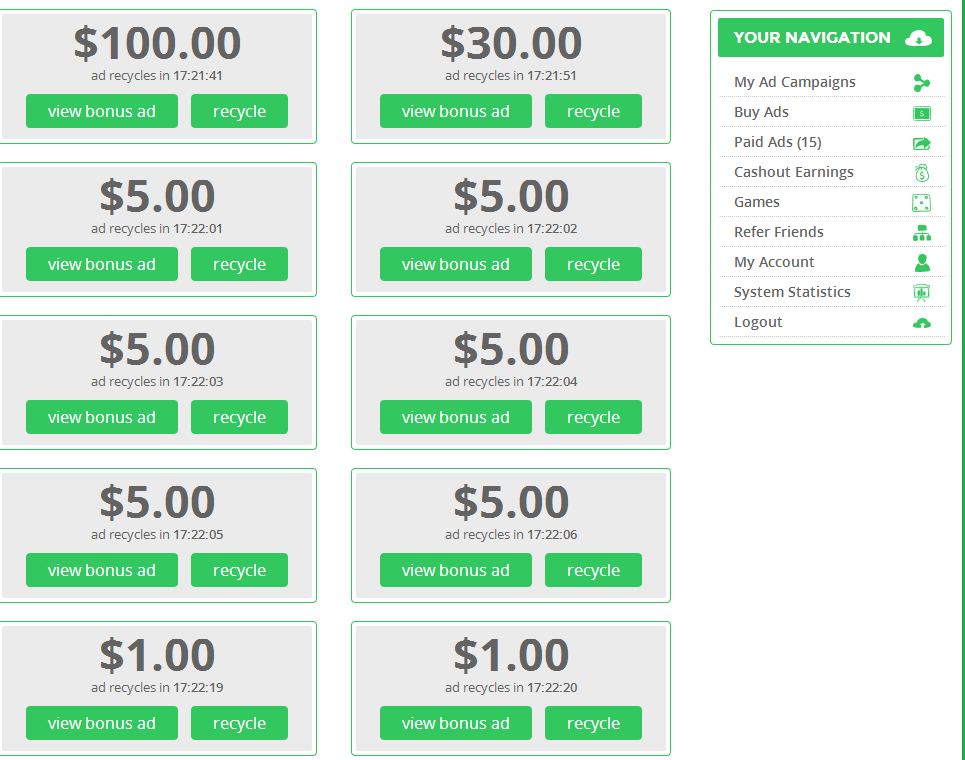
Task: Go to Cashout Earnings page
Action: (793, 172)
